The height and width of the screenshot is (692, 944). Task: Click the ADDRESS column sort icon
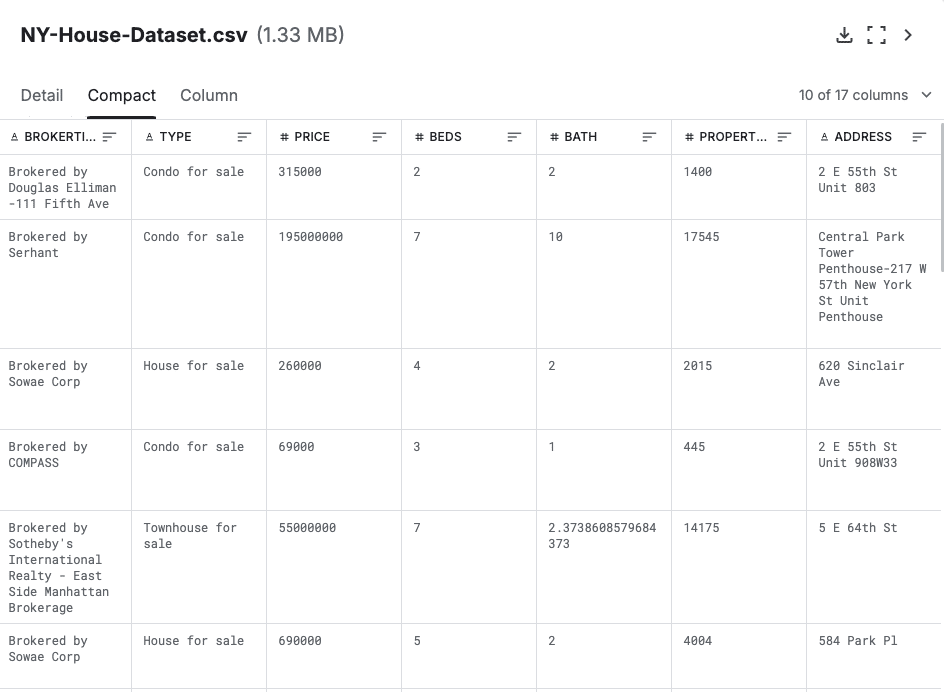919,137
